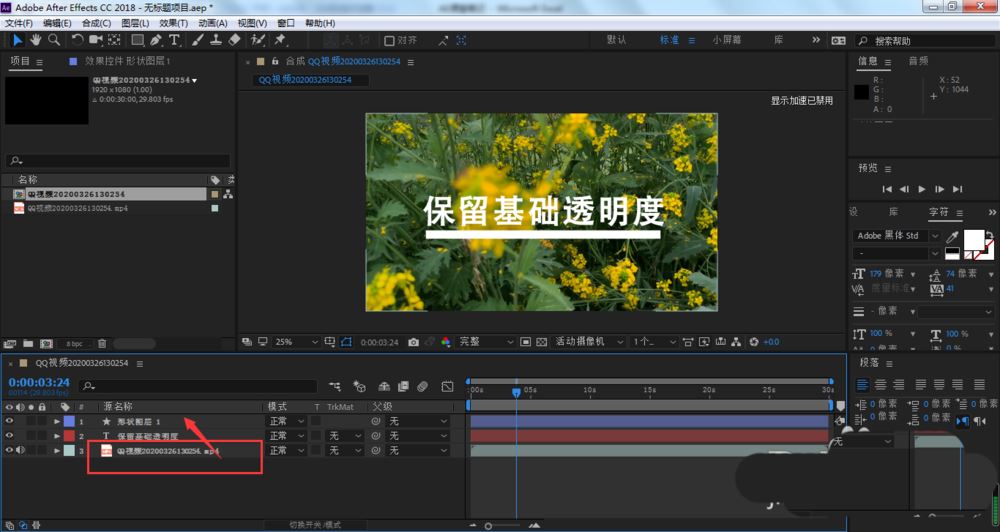This screenshot has width=1000, height=532.
Task: Select the Rotation tool
Action: (77, 40)
